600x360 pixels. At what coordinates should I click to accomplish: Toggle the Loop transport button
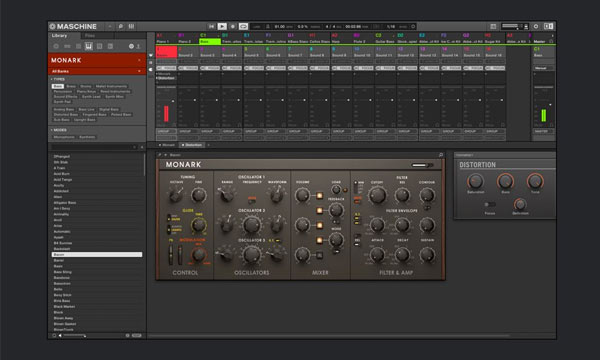(x=243, y=26)
